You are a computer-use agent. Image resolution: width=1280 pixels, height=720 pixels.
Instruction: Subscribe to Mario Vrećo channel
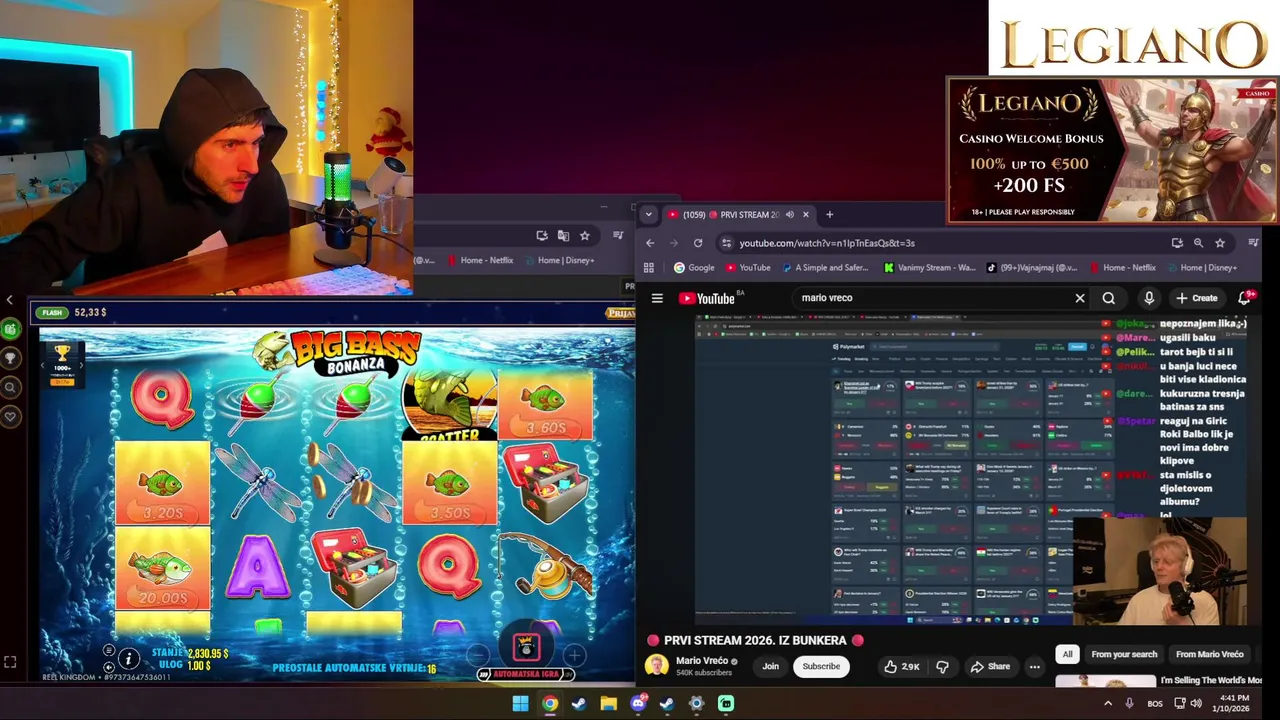[821, 666]
